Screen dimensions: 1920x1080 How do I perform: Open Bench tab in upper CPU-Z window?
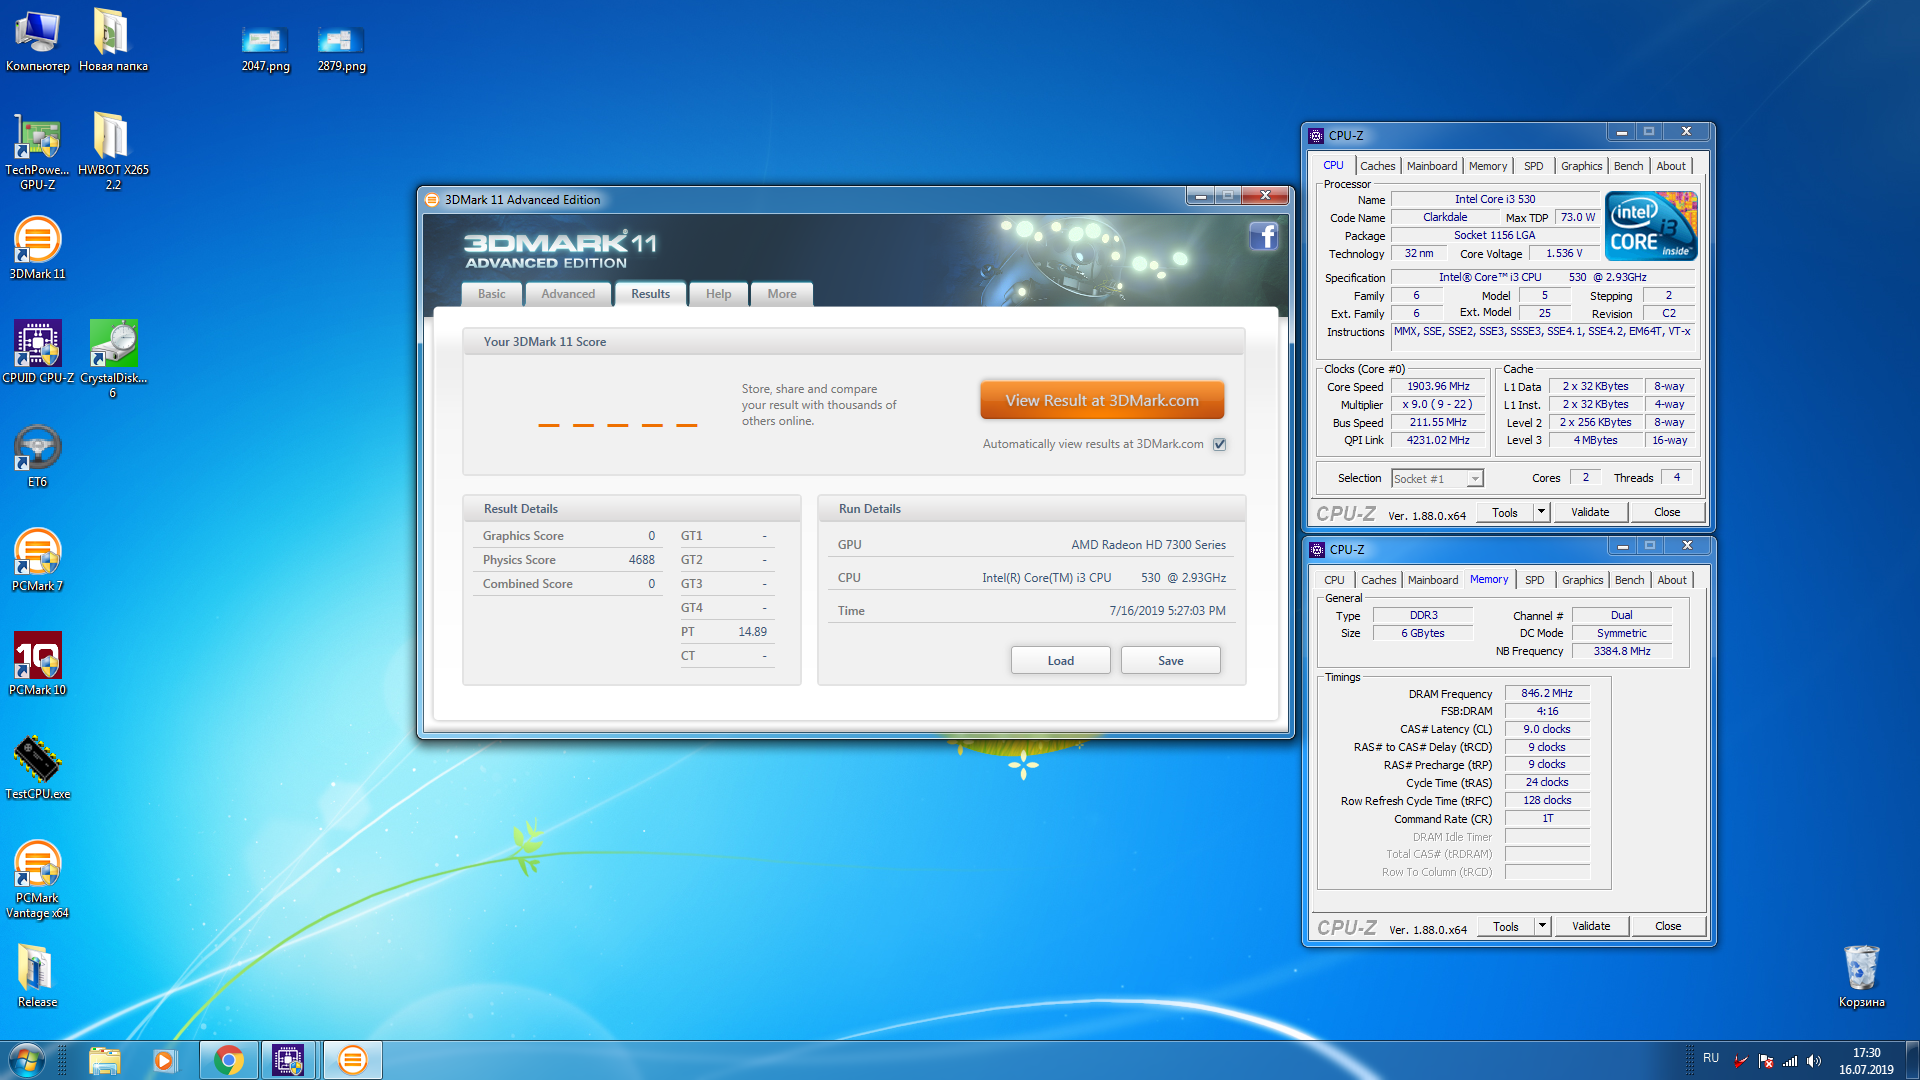1628,166
